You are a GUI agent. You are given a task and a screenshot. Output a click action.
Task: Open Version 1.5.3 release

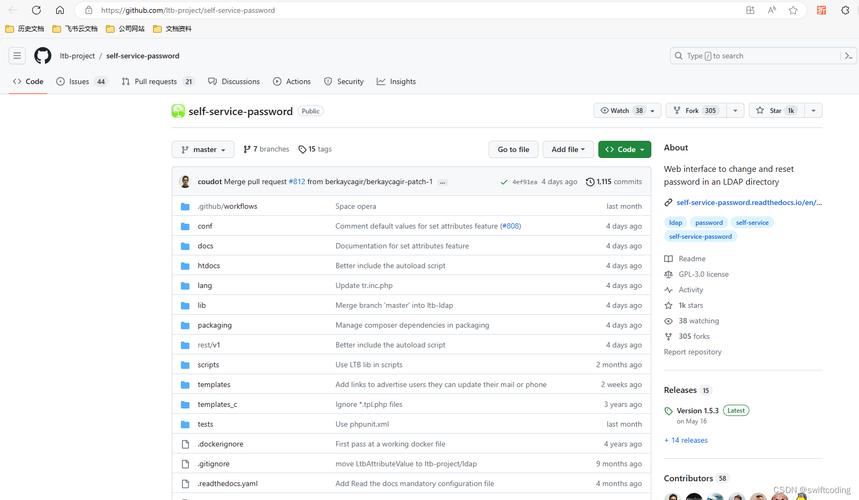point(697,411)
